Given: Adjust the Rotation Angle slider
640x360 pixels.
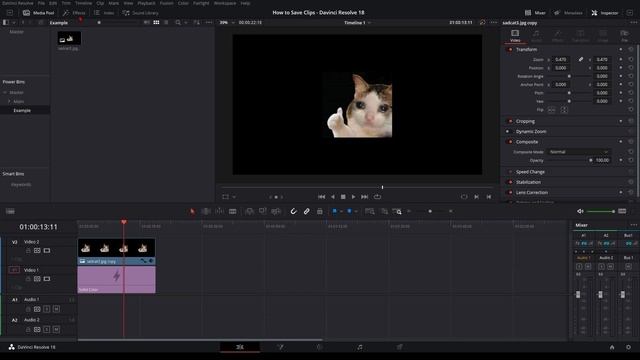Looking at the screenshot, I should 569,76.
